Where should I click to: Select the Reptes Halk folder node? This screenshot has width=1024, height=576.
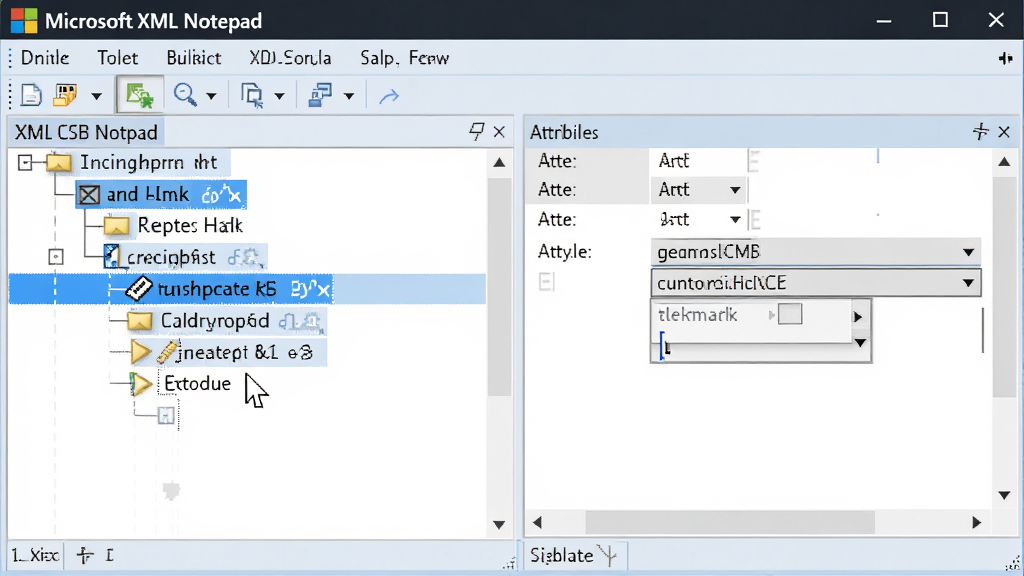[173, 226]
